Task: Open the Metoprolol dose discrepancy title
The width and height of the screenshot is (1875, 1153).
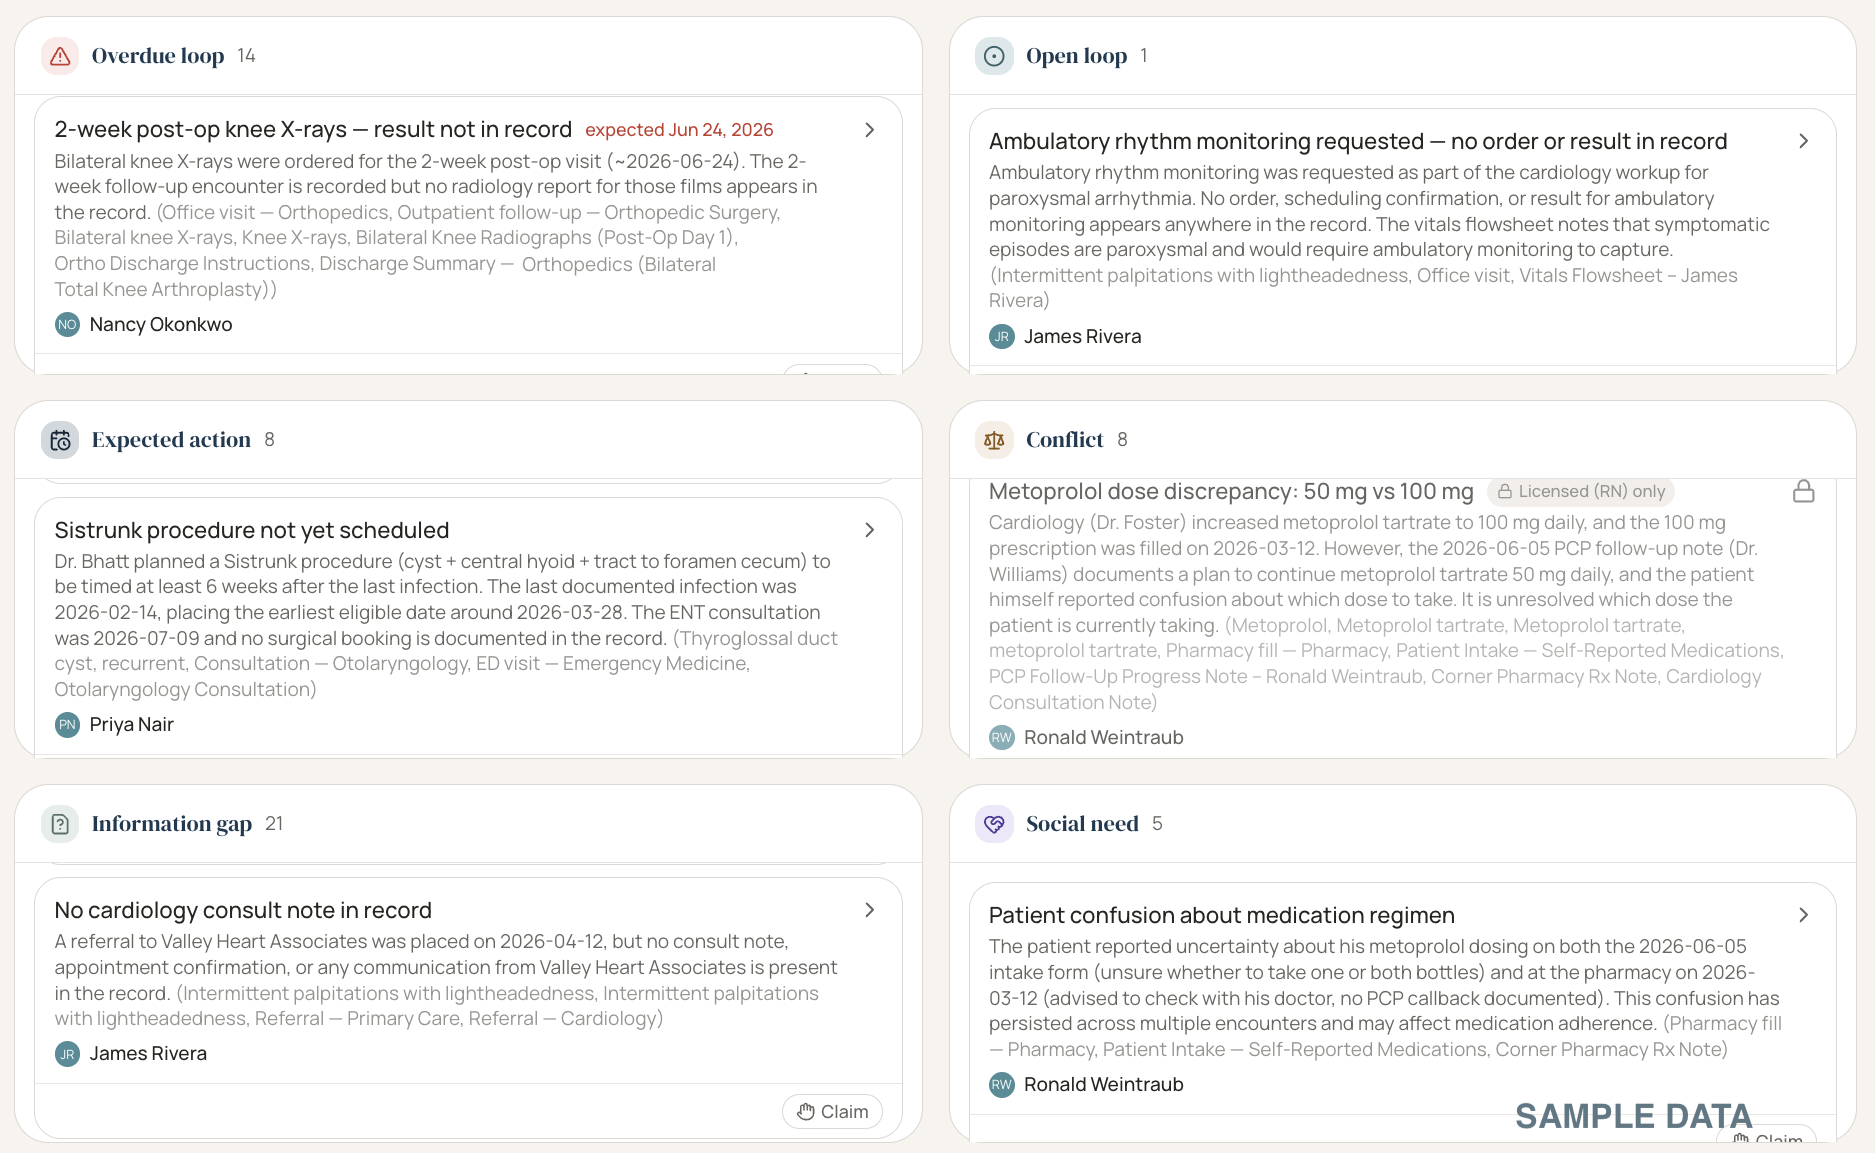Action: coord(1231,491)
